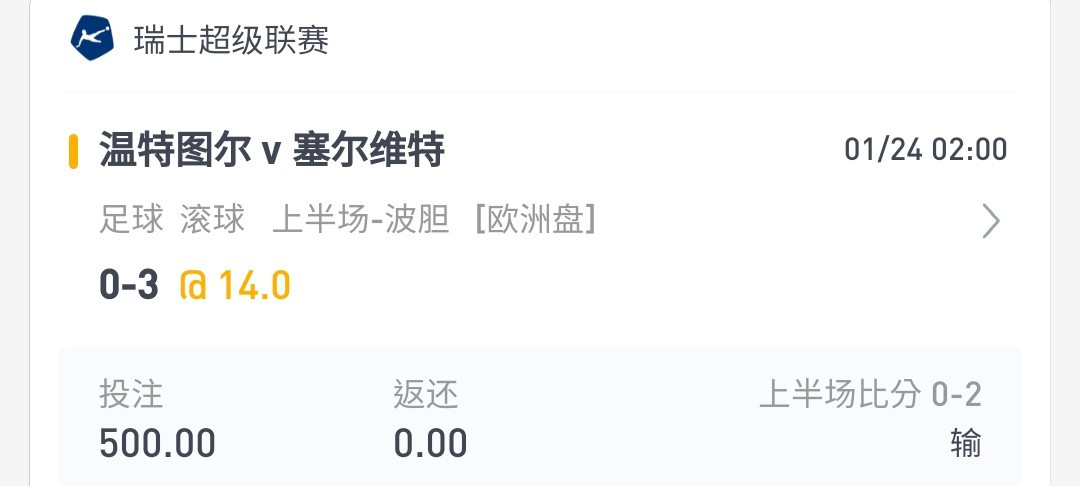
Task: Select the 500.00 stake amount
Action: tap(157, 443)
